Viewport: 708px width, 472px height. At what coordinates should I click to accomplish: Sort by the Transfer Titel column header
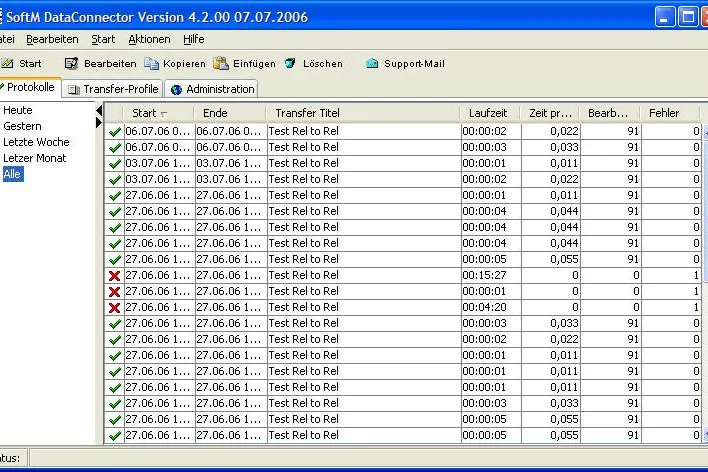[x=363, y=113]
